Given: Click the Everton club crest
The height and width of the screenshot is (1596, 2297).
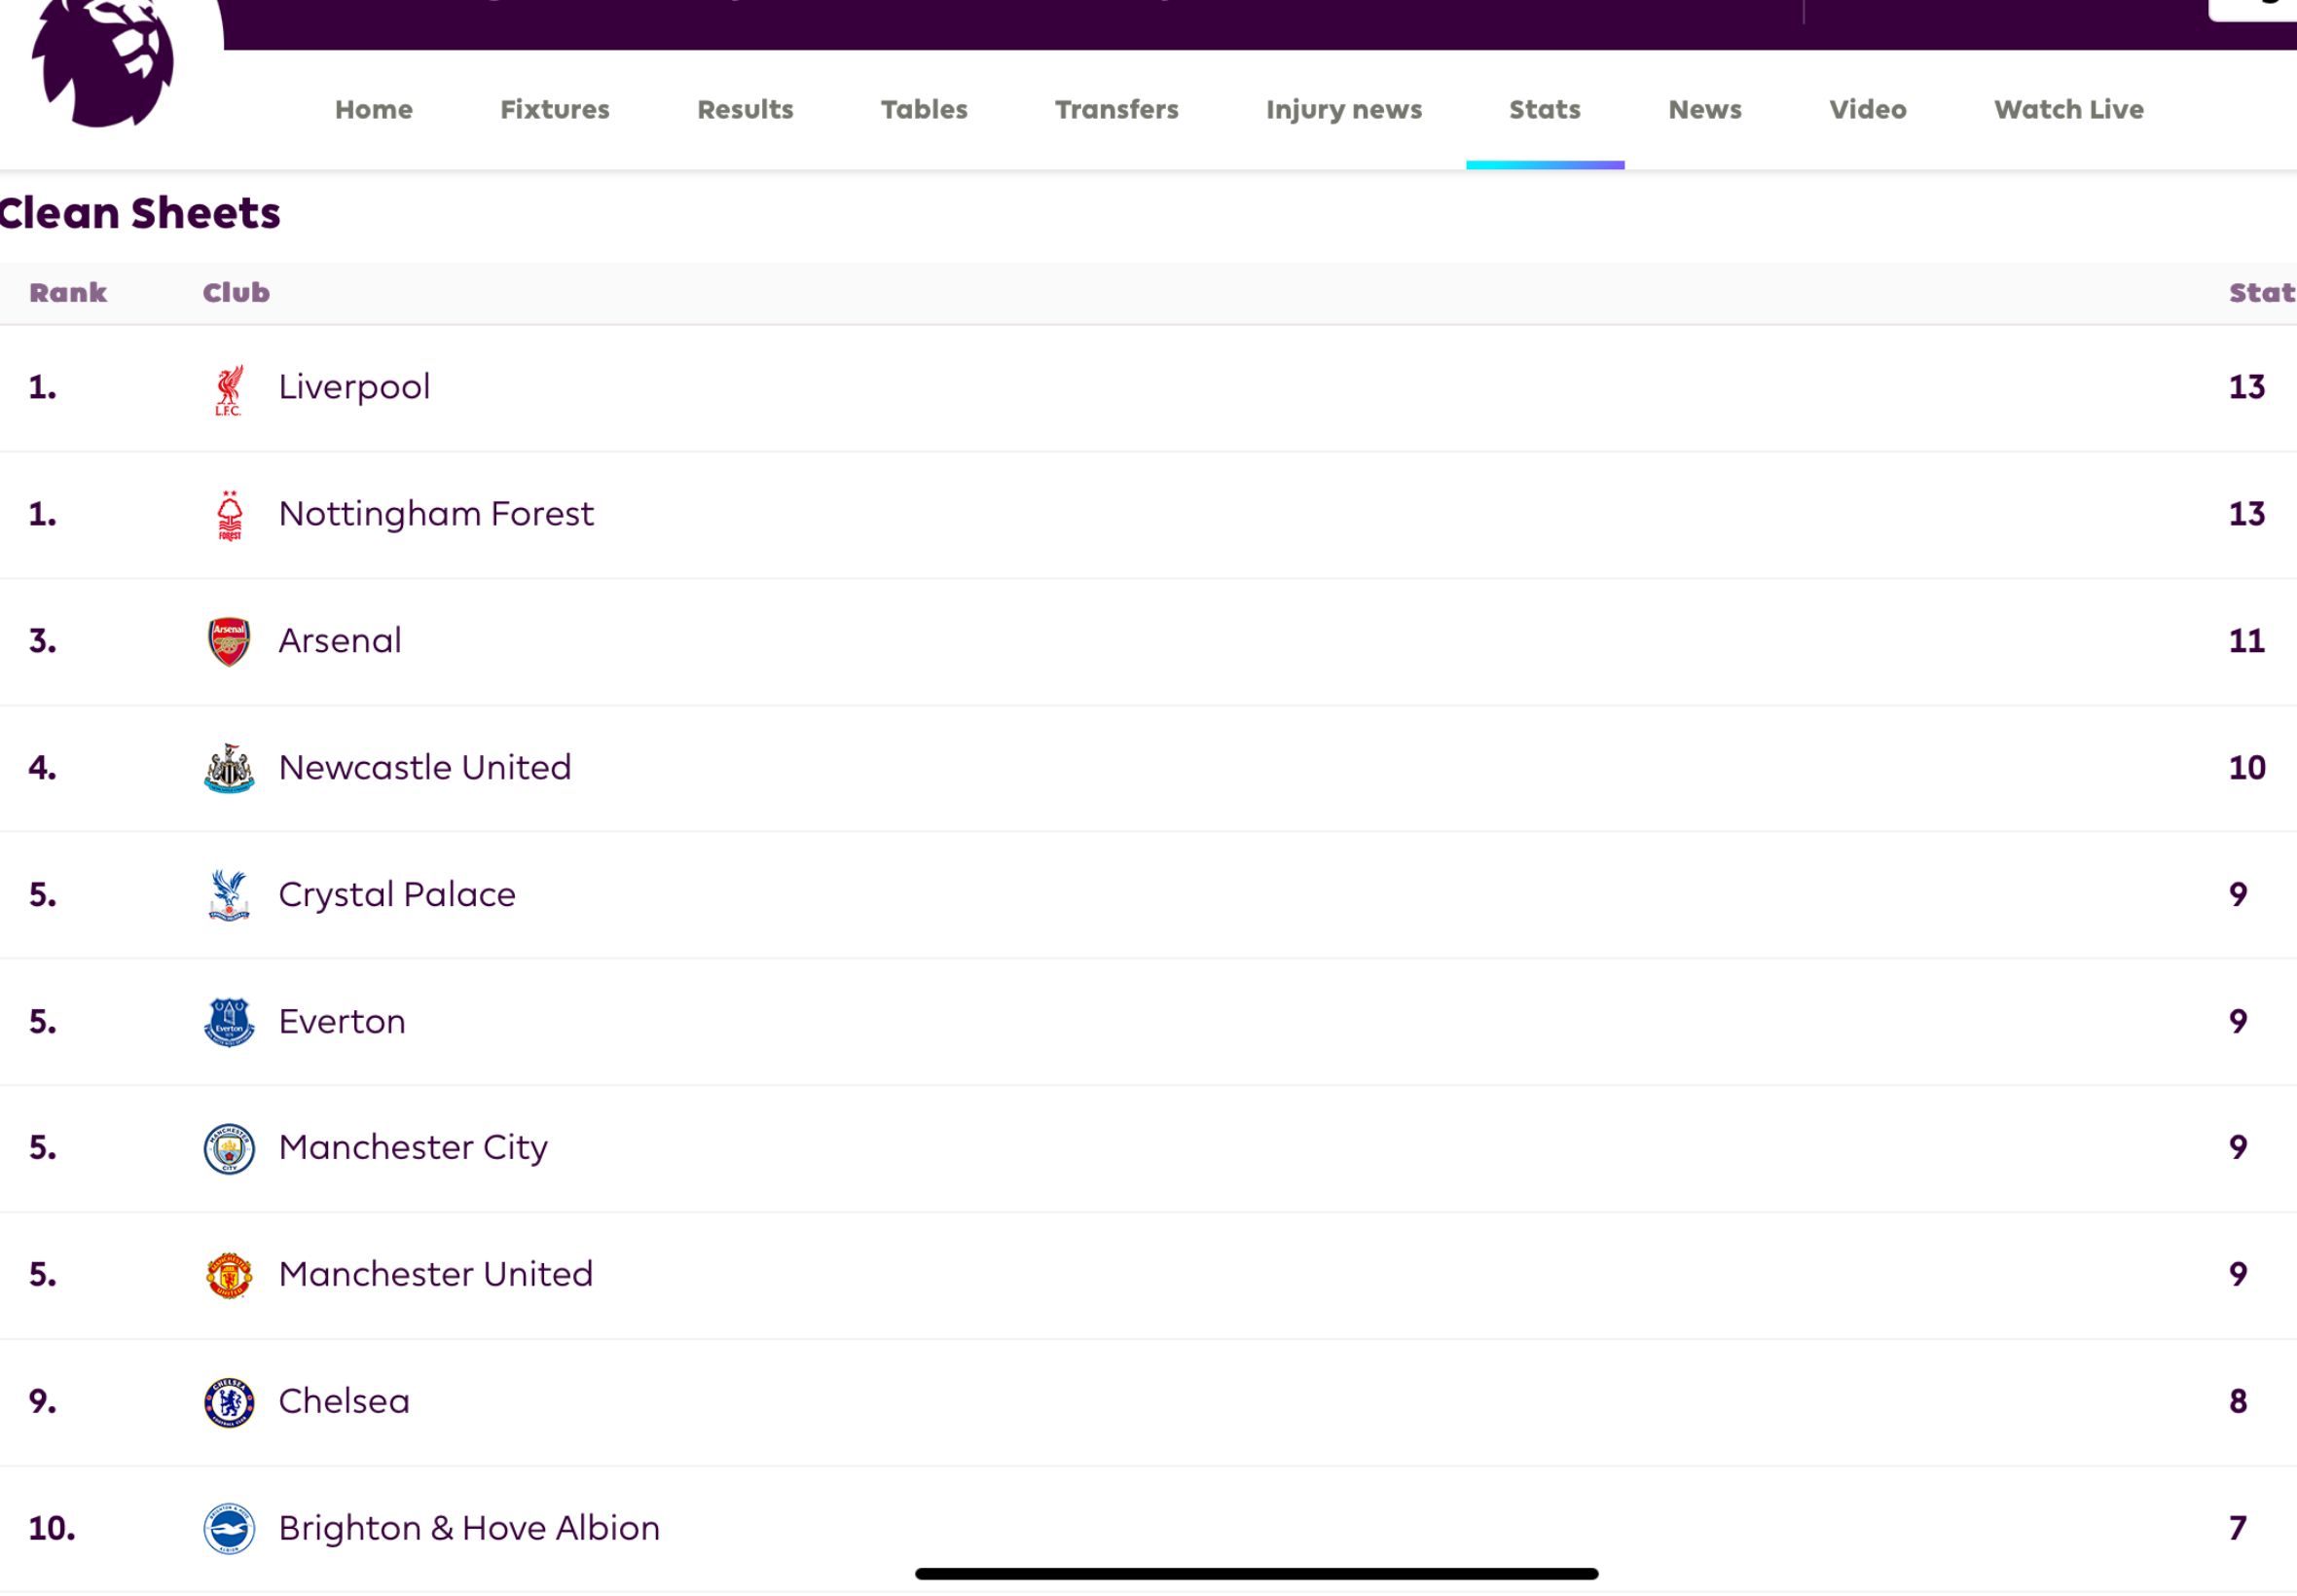Looking at the screenshot, I should [229, 1022].
